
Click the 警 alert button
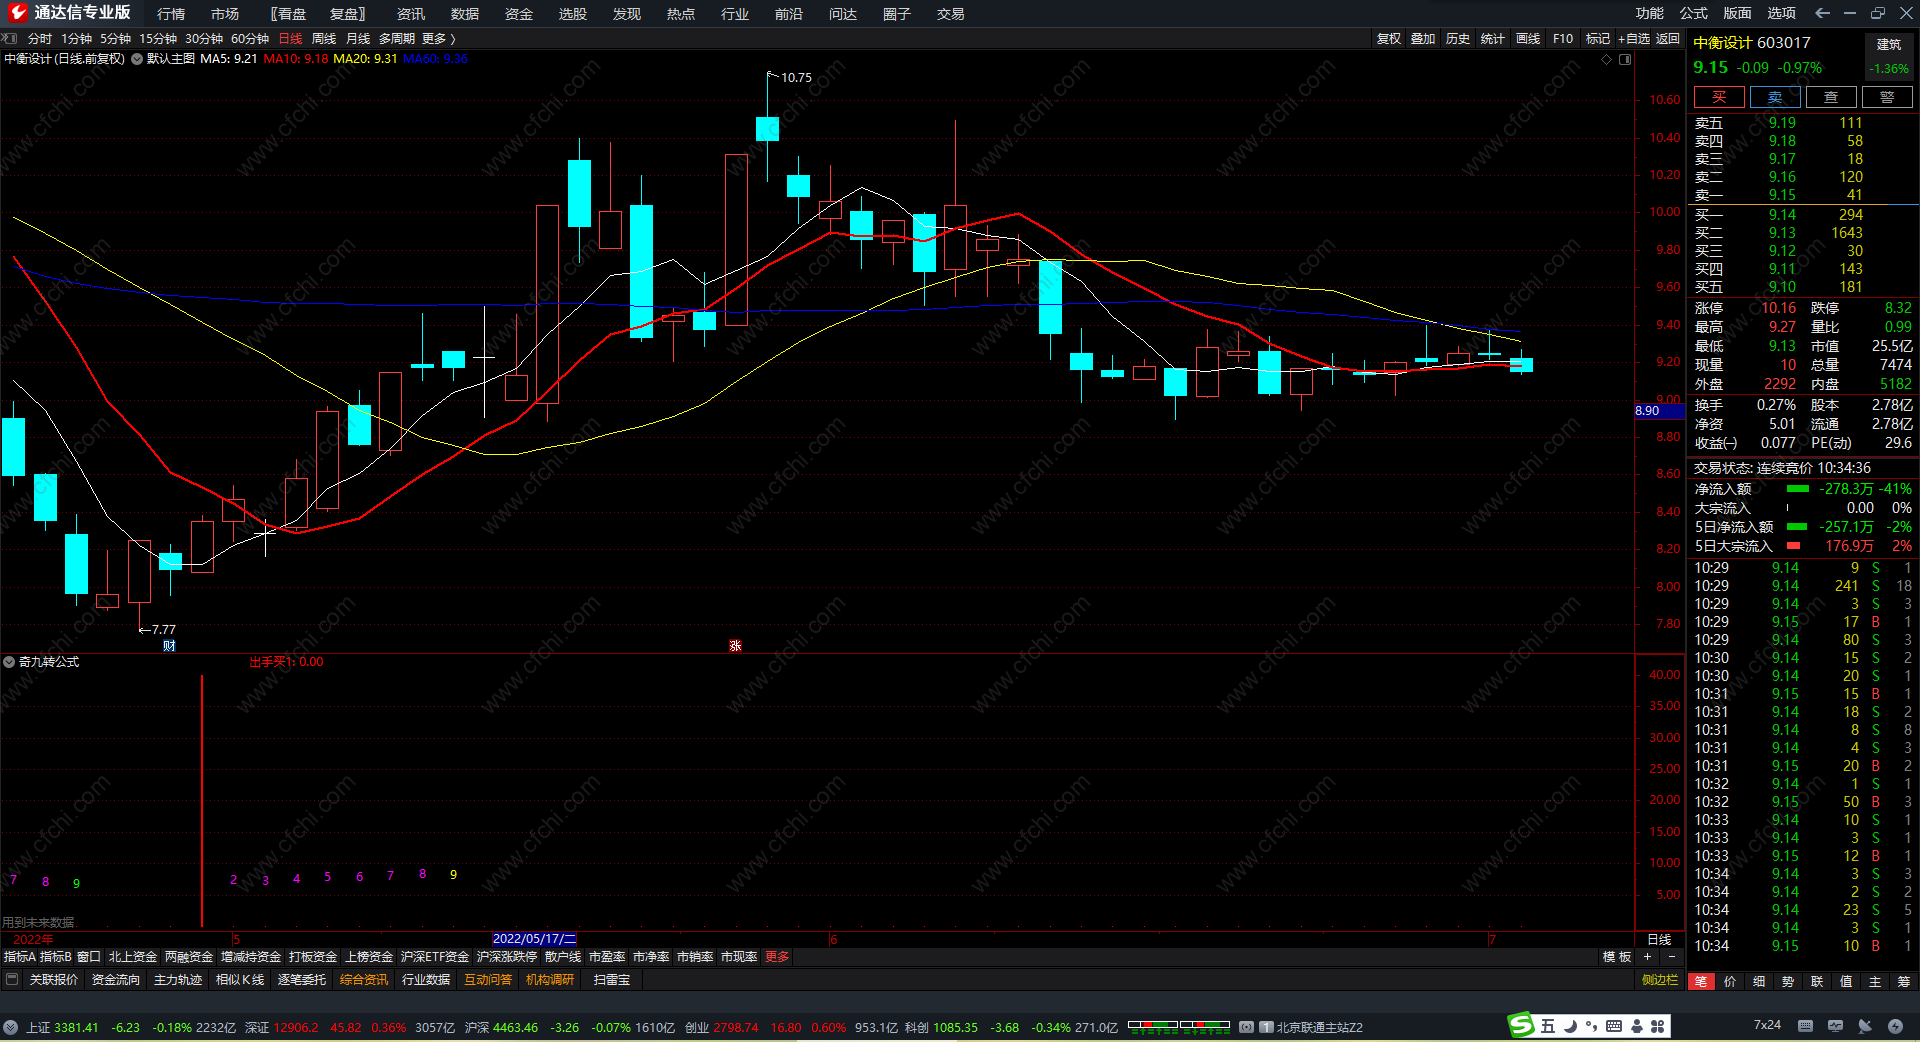click(1887, 97)
